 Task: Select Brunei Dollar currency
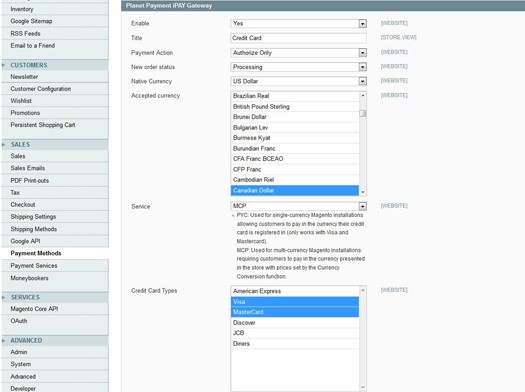[295, 117]
